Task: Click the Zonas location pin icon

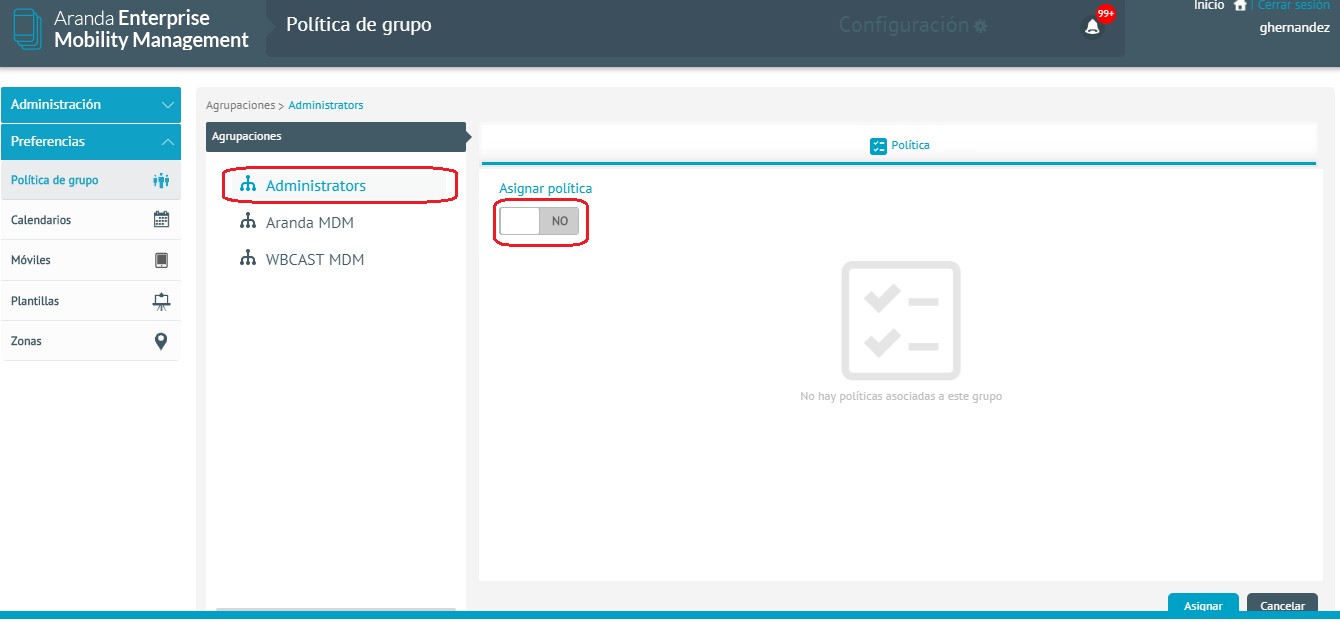Action: [161, 341]
